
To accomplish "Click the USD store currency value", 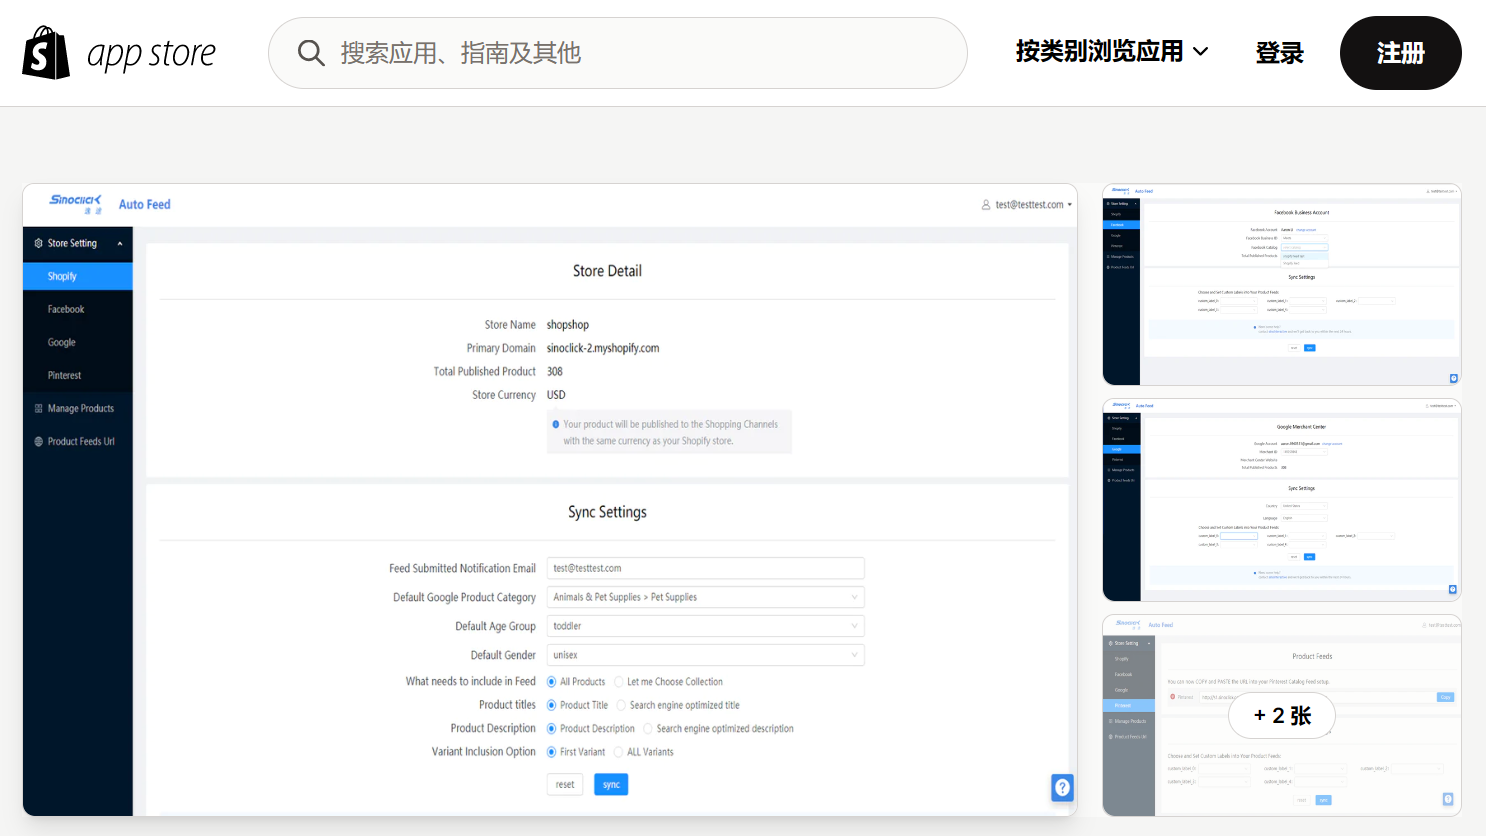I will (x=556, y=395).
